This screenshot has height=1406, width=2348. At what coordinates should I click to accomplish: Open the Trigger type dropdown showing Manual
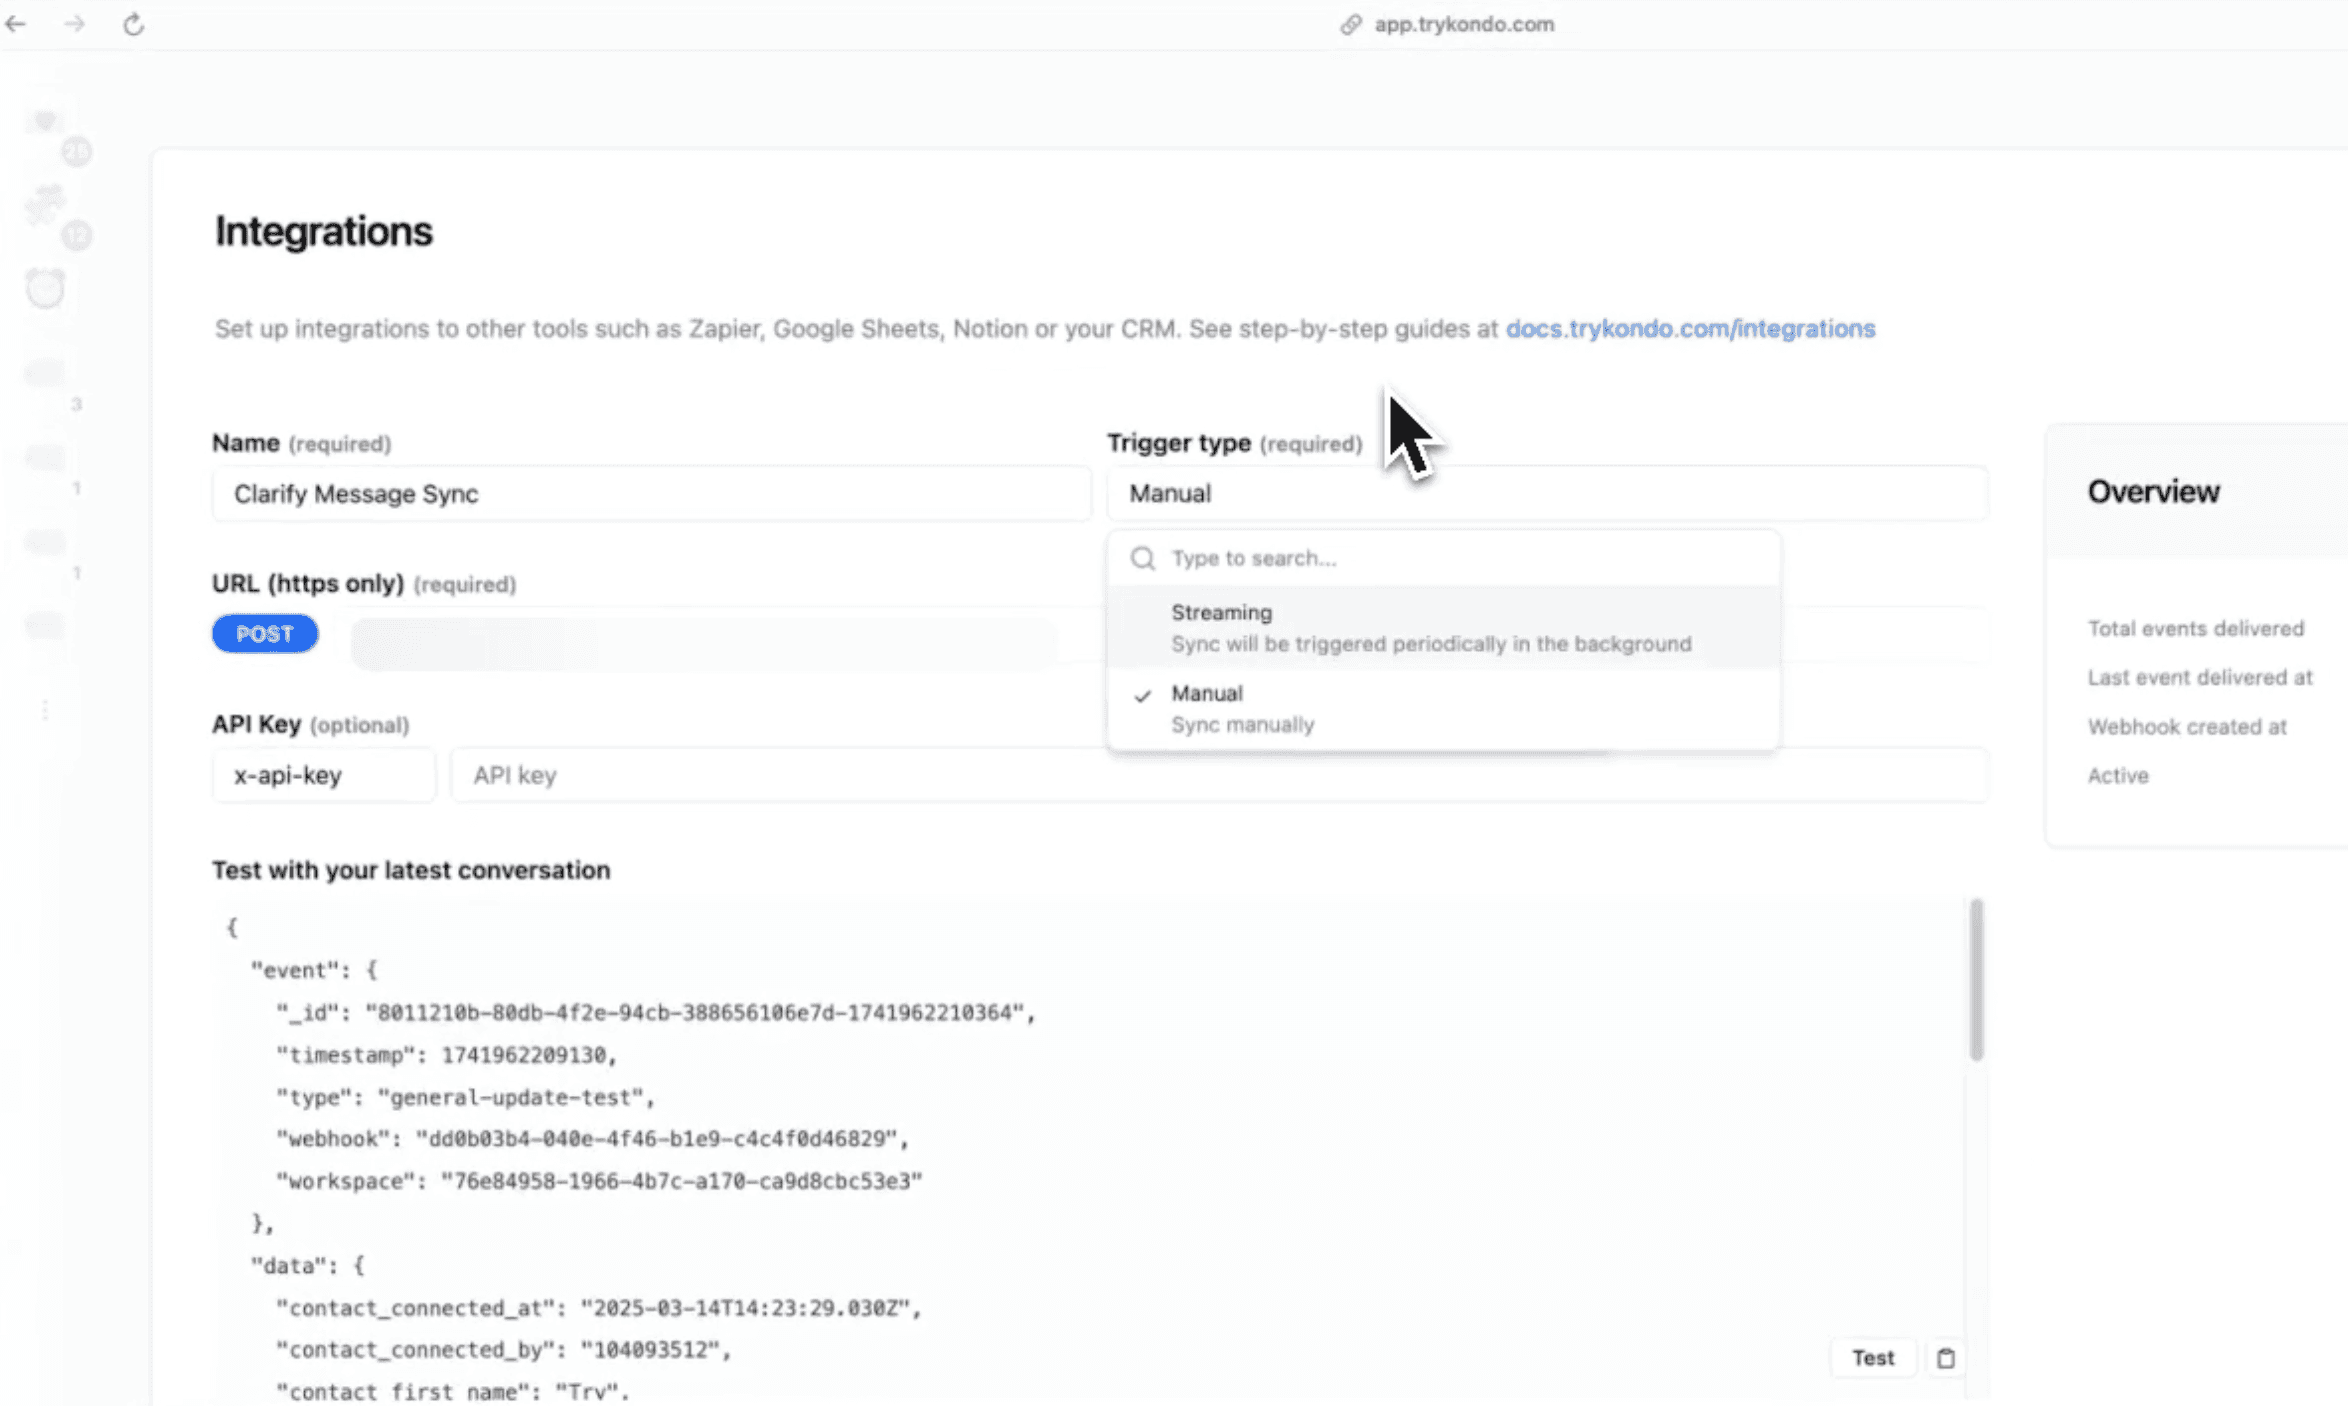(x=1546, y=493)
